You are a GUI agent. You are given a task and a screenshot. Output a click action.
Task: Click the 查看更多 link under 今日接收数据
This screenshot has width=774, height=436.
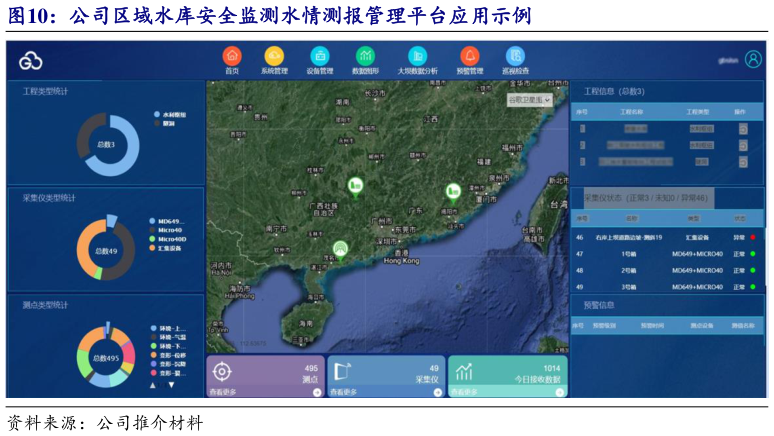[x=464, y=392]
